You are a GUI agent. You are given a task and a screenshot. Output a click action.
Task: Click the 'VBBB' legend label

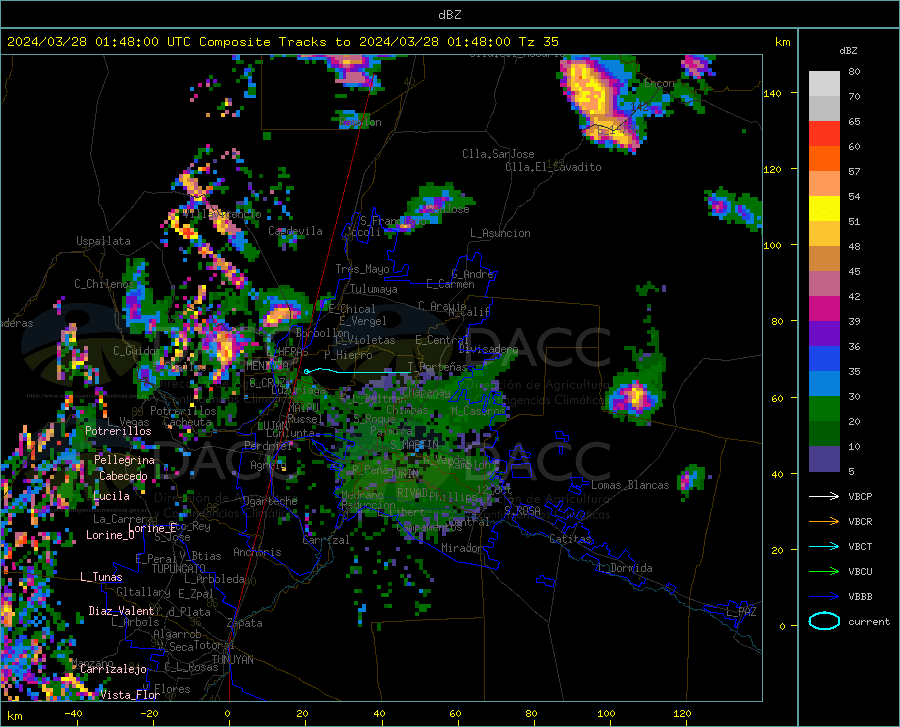[860, 597]
